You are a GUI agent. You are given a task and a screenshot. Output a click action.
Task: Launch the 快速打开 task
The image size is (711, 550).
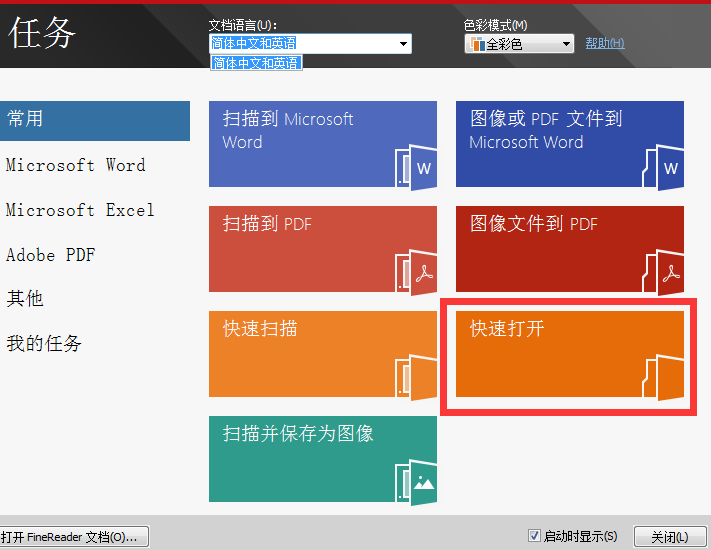tap(570, 354)
